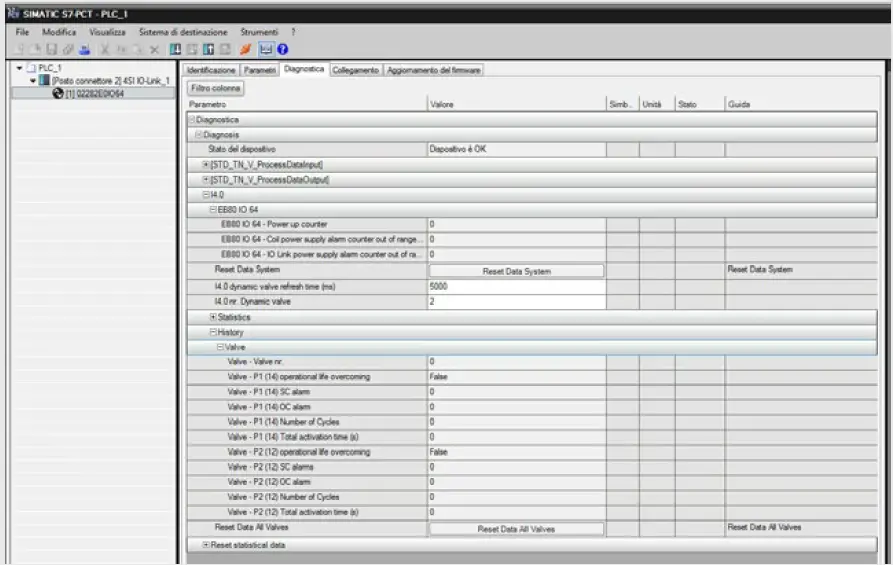The image size is (893, 565).
Task: Expand the STD_TN_V_ProcessDataInput group
Action: tap(205, 164)
